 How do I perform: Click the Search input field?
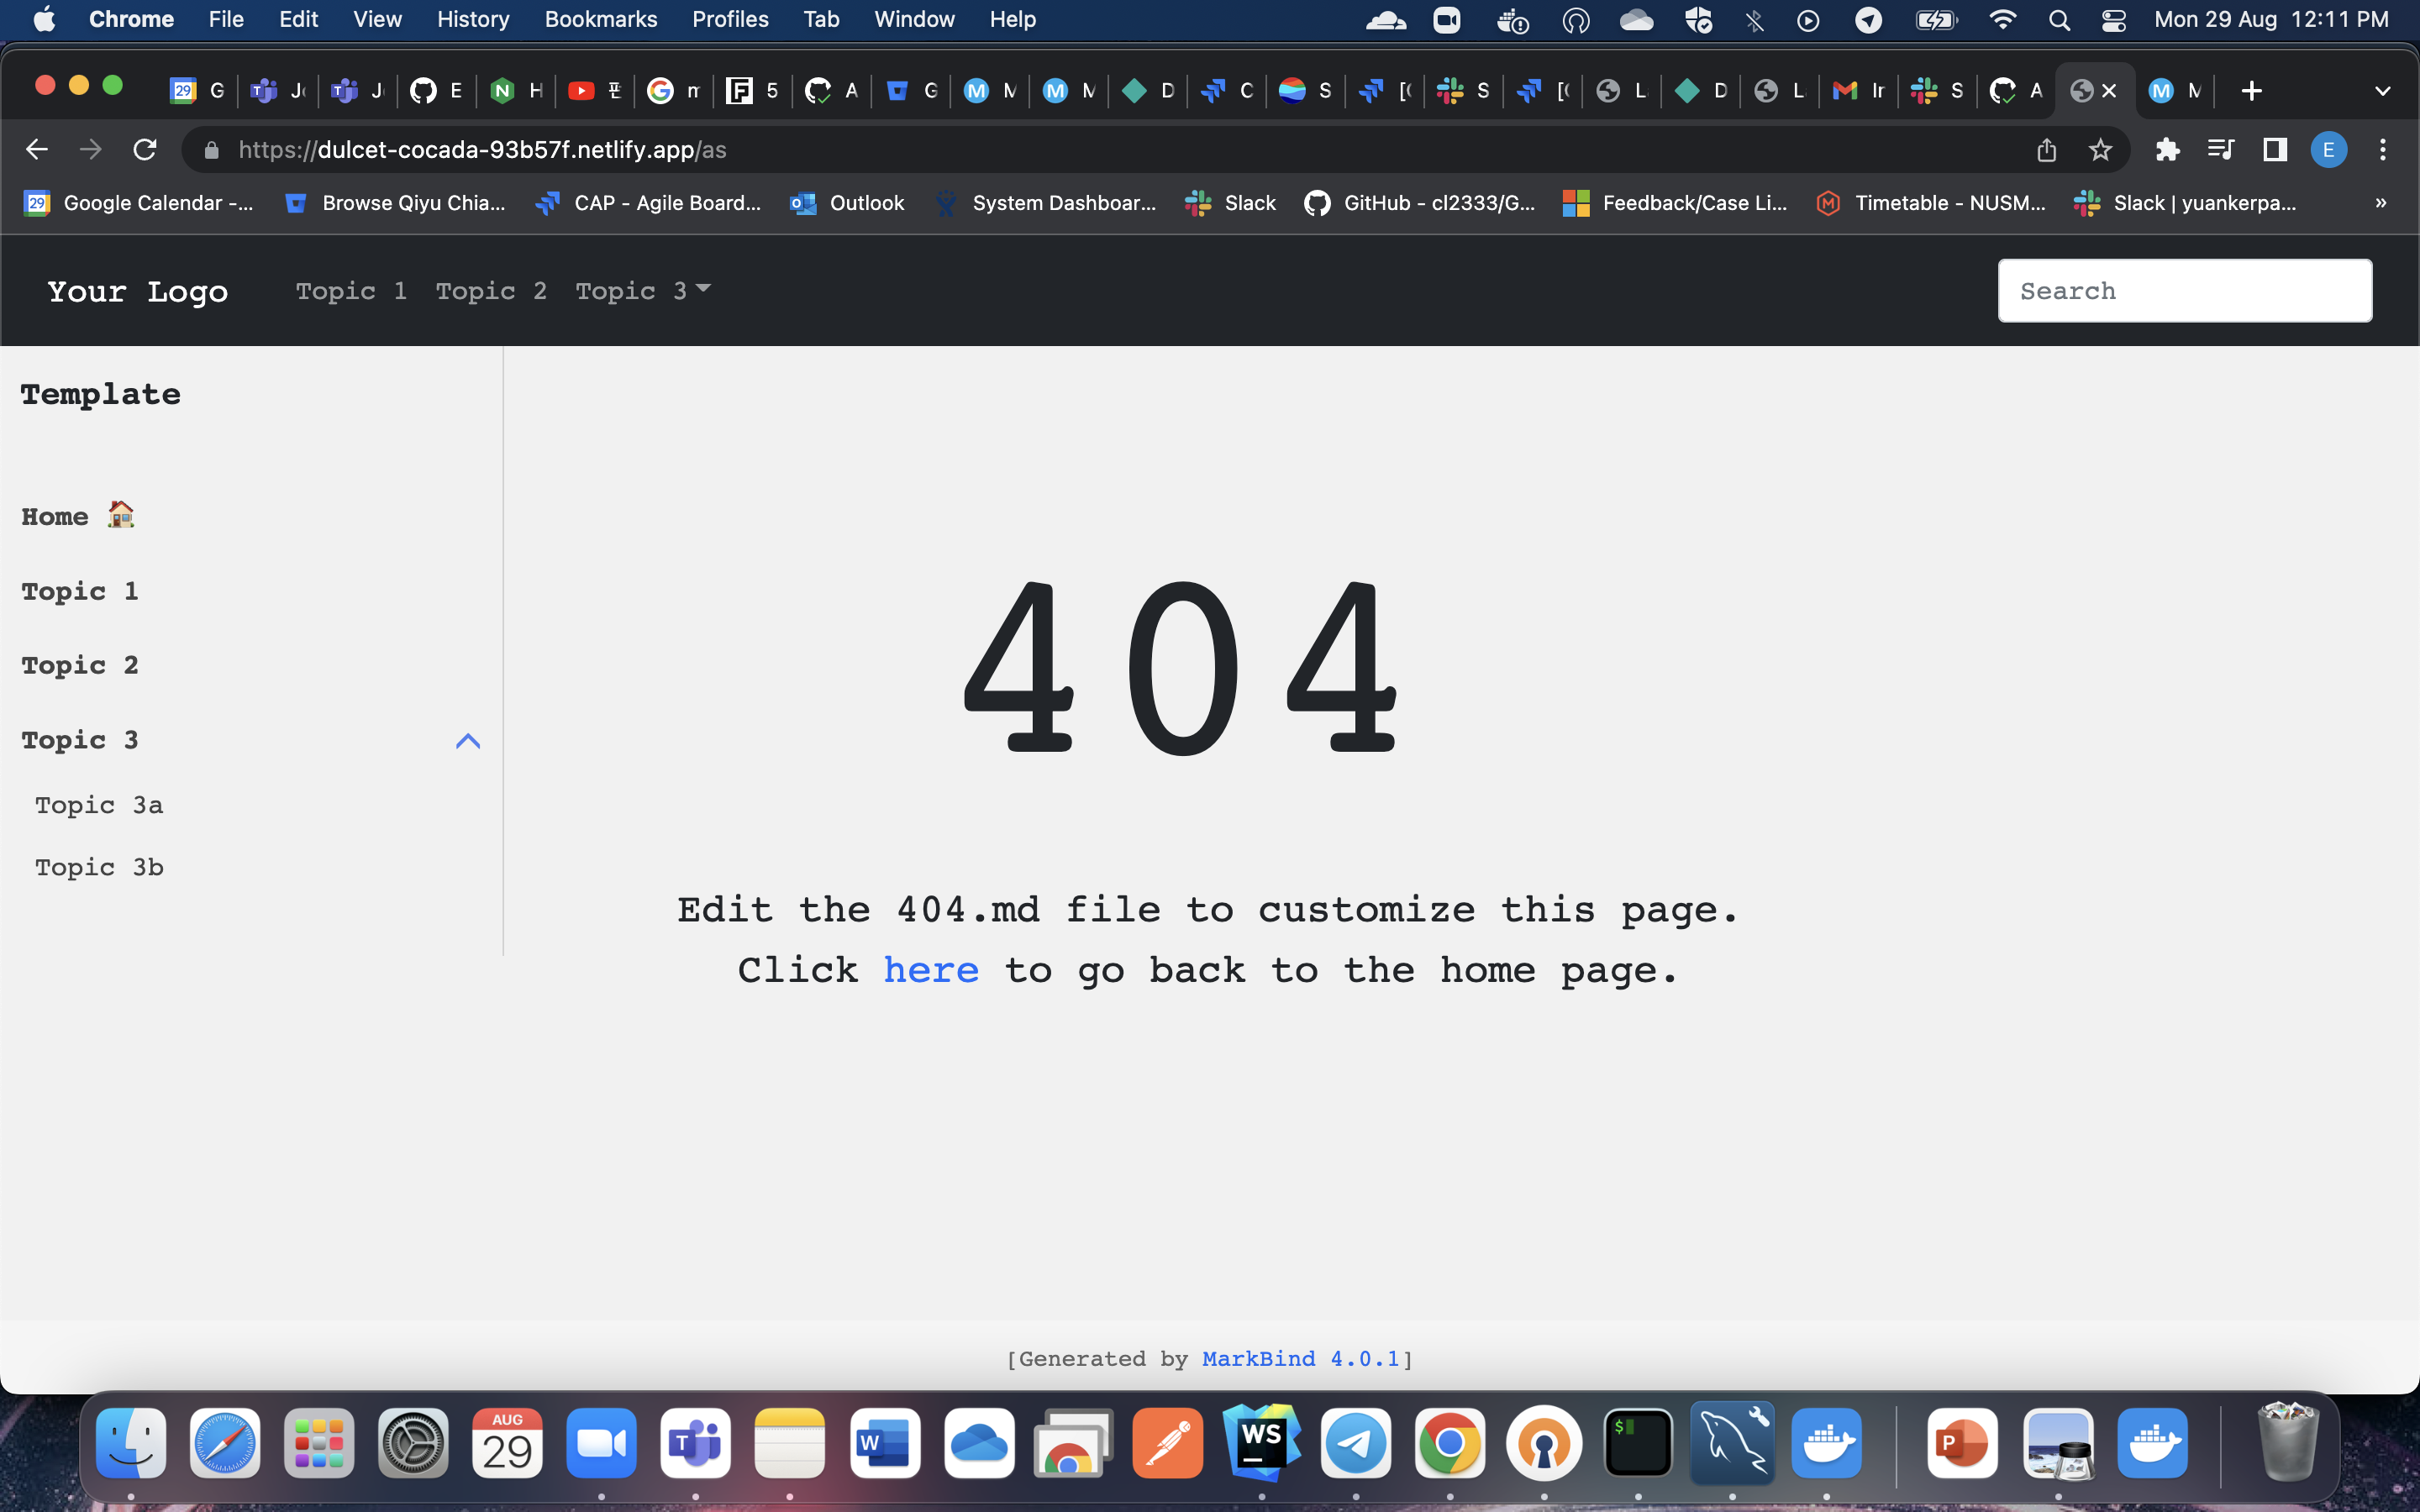click(x=2184, y=291)
